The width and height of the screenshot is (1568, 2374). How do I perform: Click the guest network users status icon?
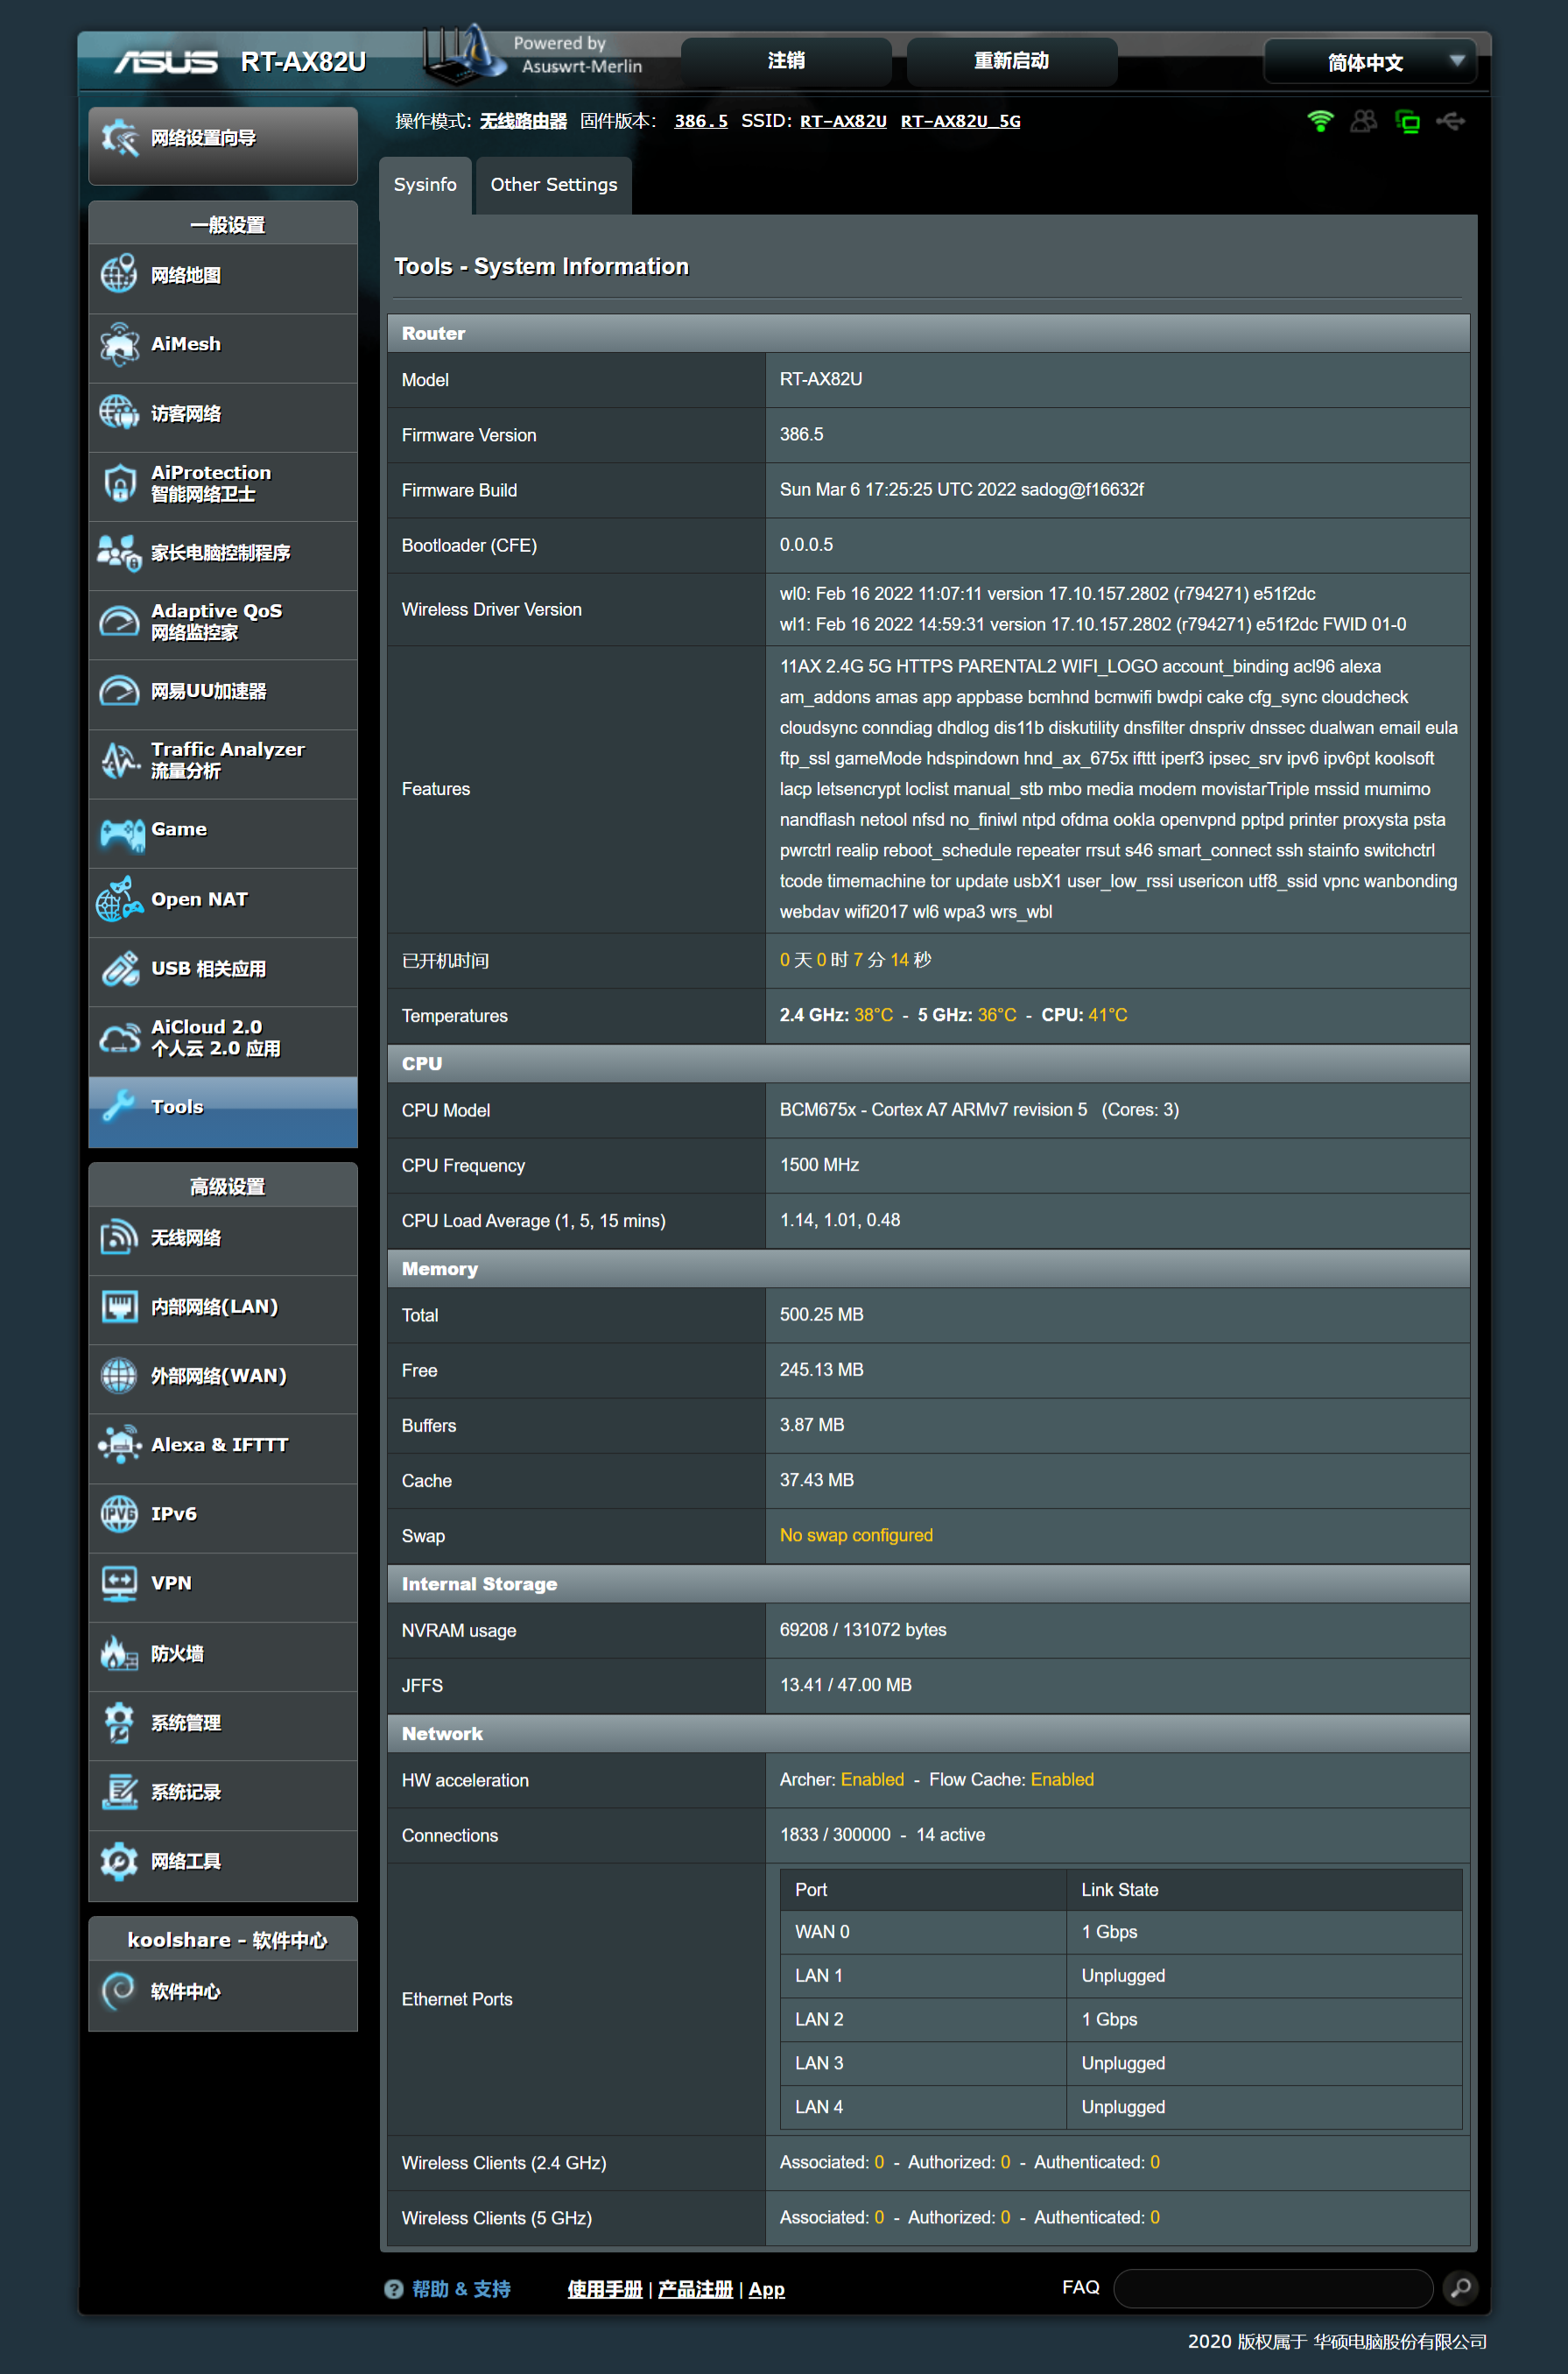tap(1363, 121)
